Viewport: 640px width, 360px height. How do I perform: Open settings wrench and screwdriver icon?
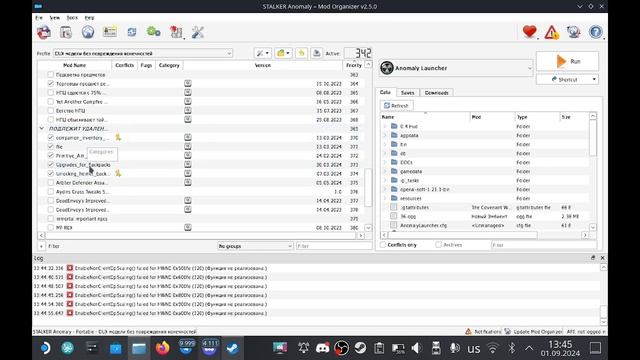198,32
